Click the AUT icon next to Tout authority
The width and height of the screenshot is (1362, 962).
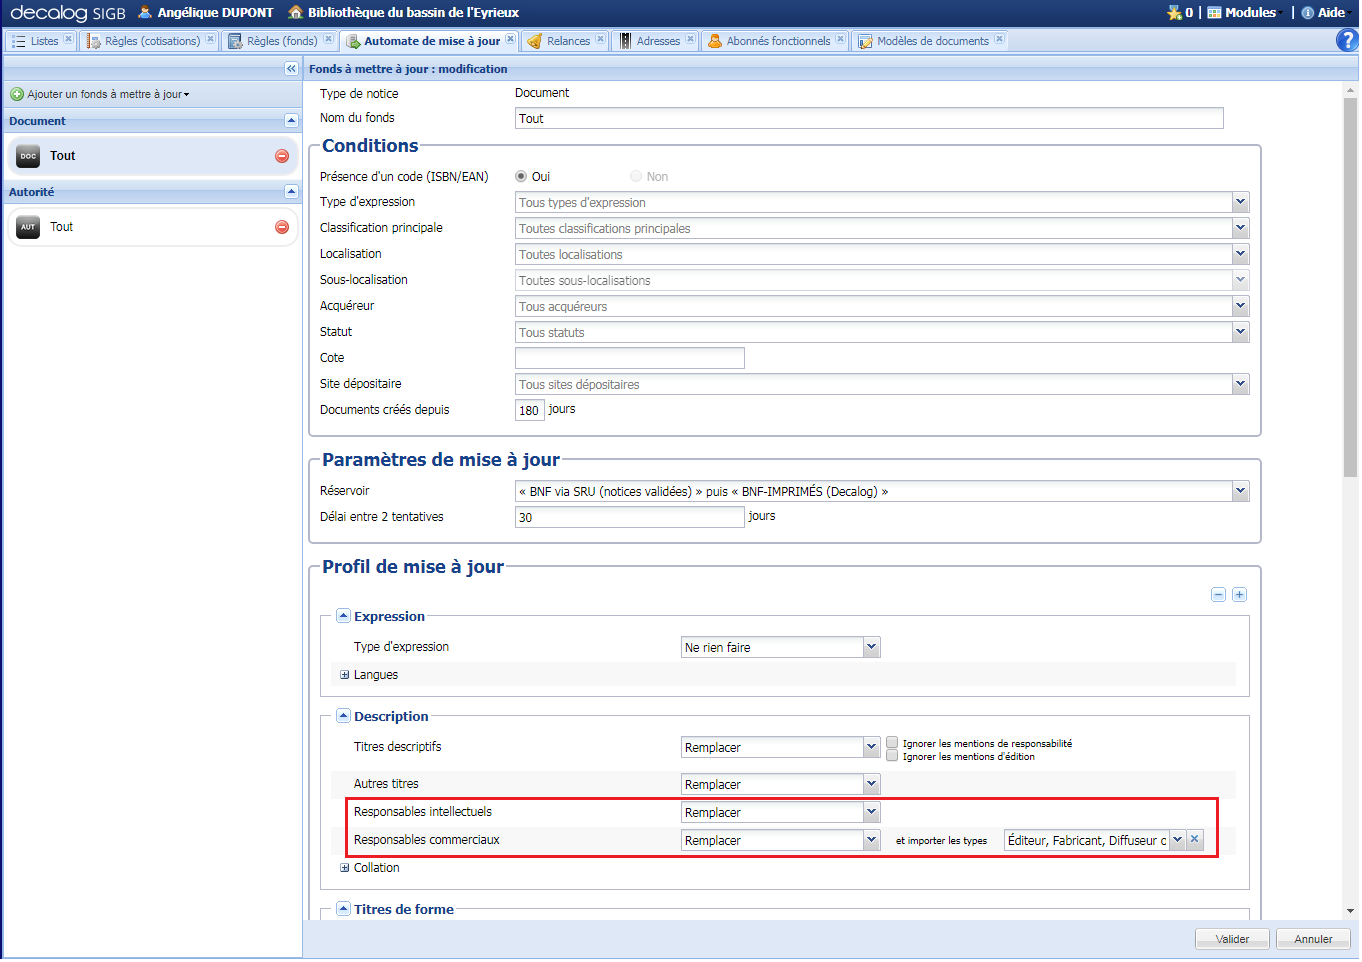pyautogui.click(x=27, y=226)
